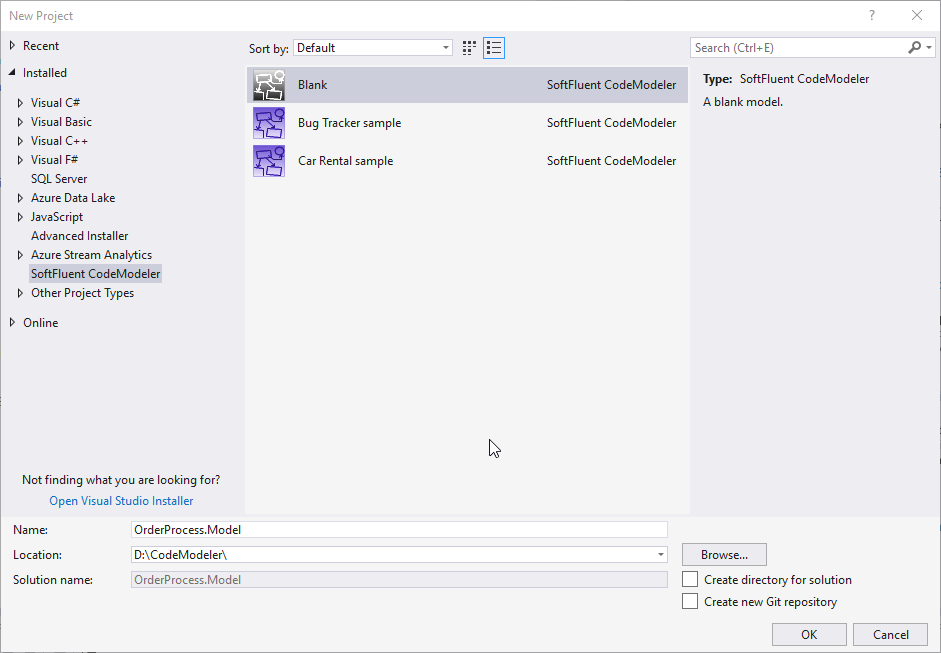
Task: Open Visual Studio Installer link
Action: (121, 501)
